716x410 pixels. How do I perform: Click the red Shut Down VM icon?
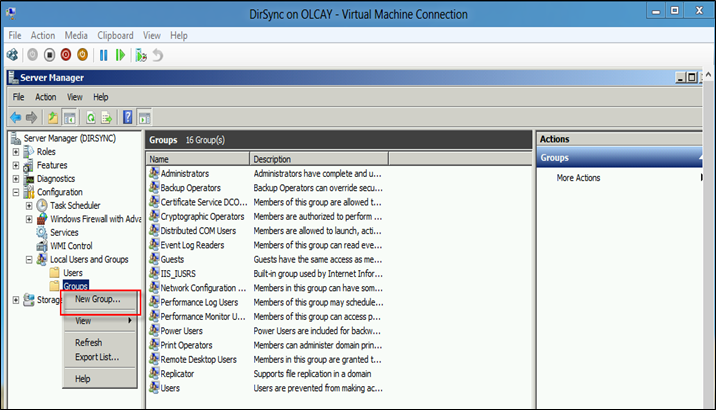coord(66,55)
